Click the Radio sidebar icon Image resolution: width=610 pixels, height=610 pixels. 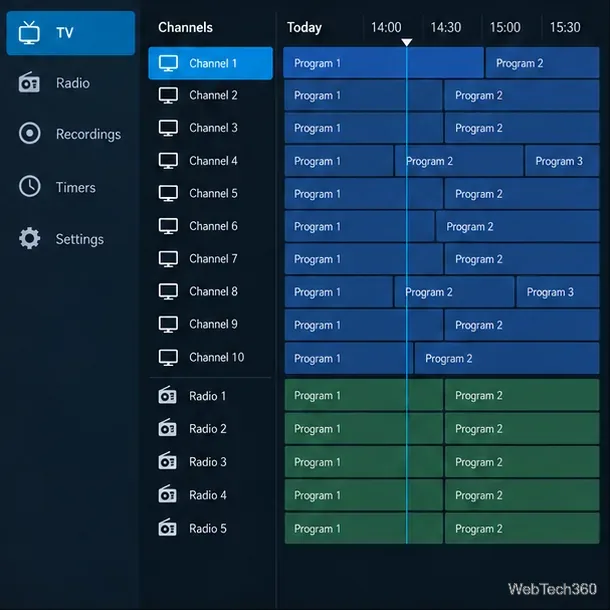29,82
